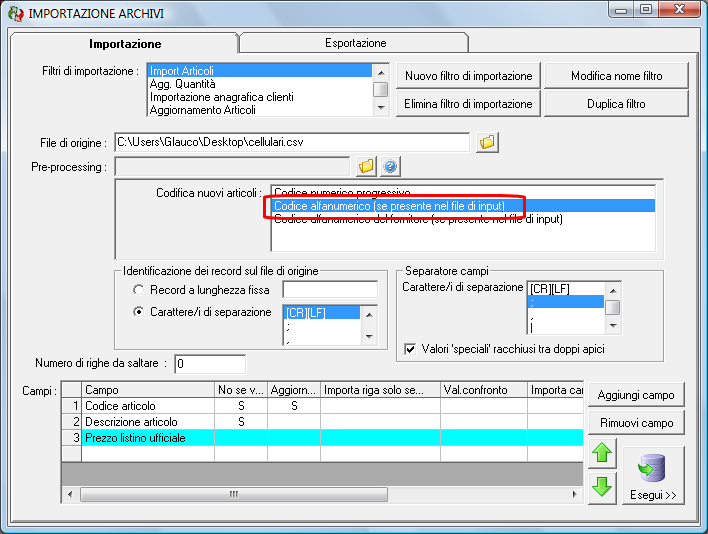Click the File di origine path field
Image resolution: width=708 pixels, height=534 pixels.
click(x=292, y=142)
